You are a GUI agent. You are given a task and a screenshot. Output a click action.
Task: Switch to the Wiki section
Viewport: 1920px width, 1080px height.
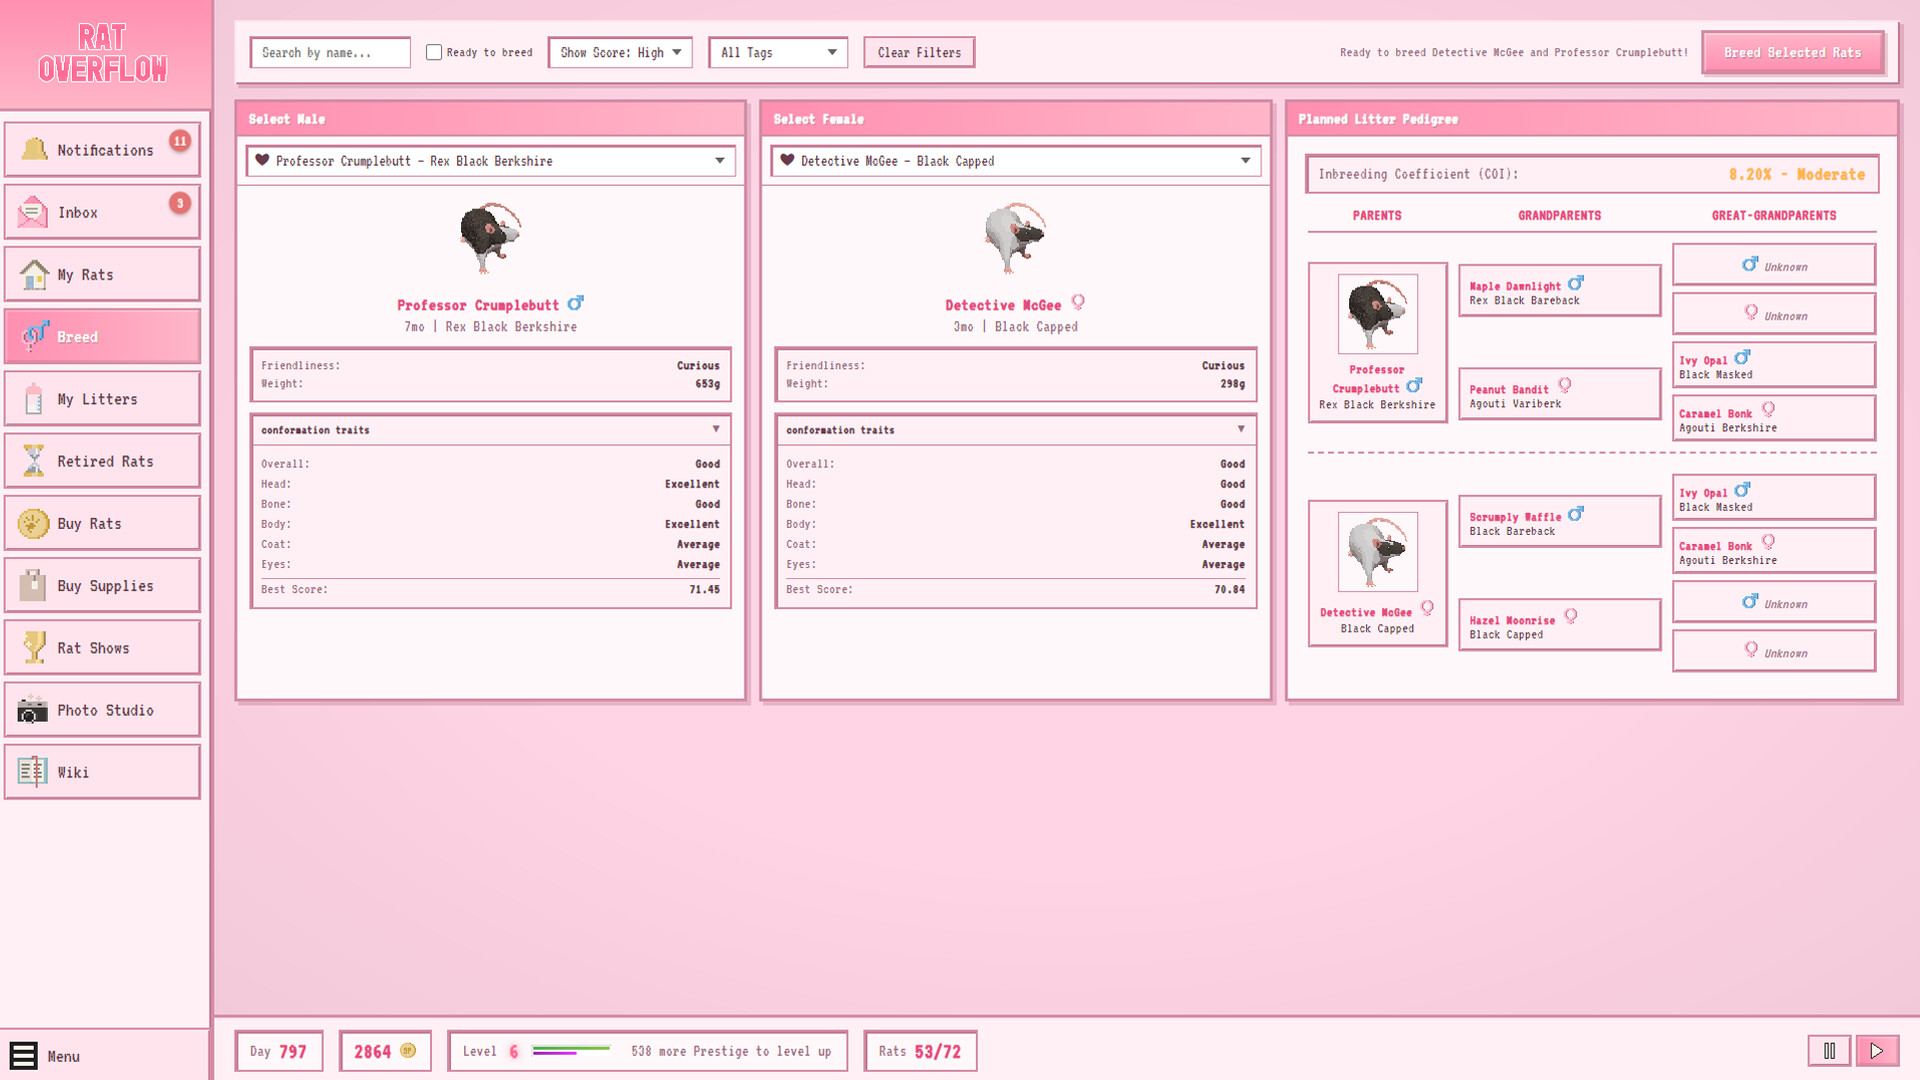pyautogui.click(x=35, y=771)
